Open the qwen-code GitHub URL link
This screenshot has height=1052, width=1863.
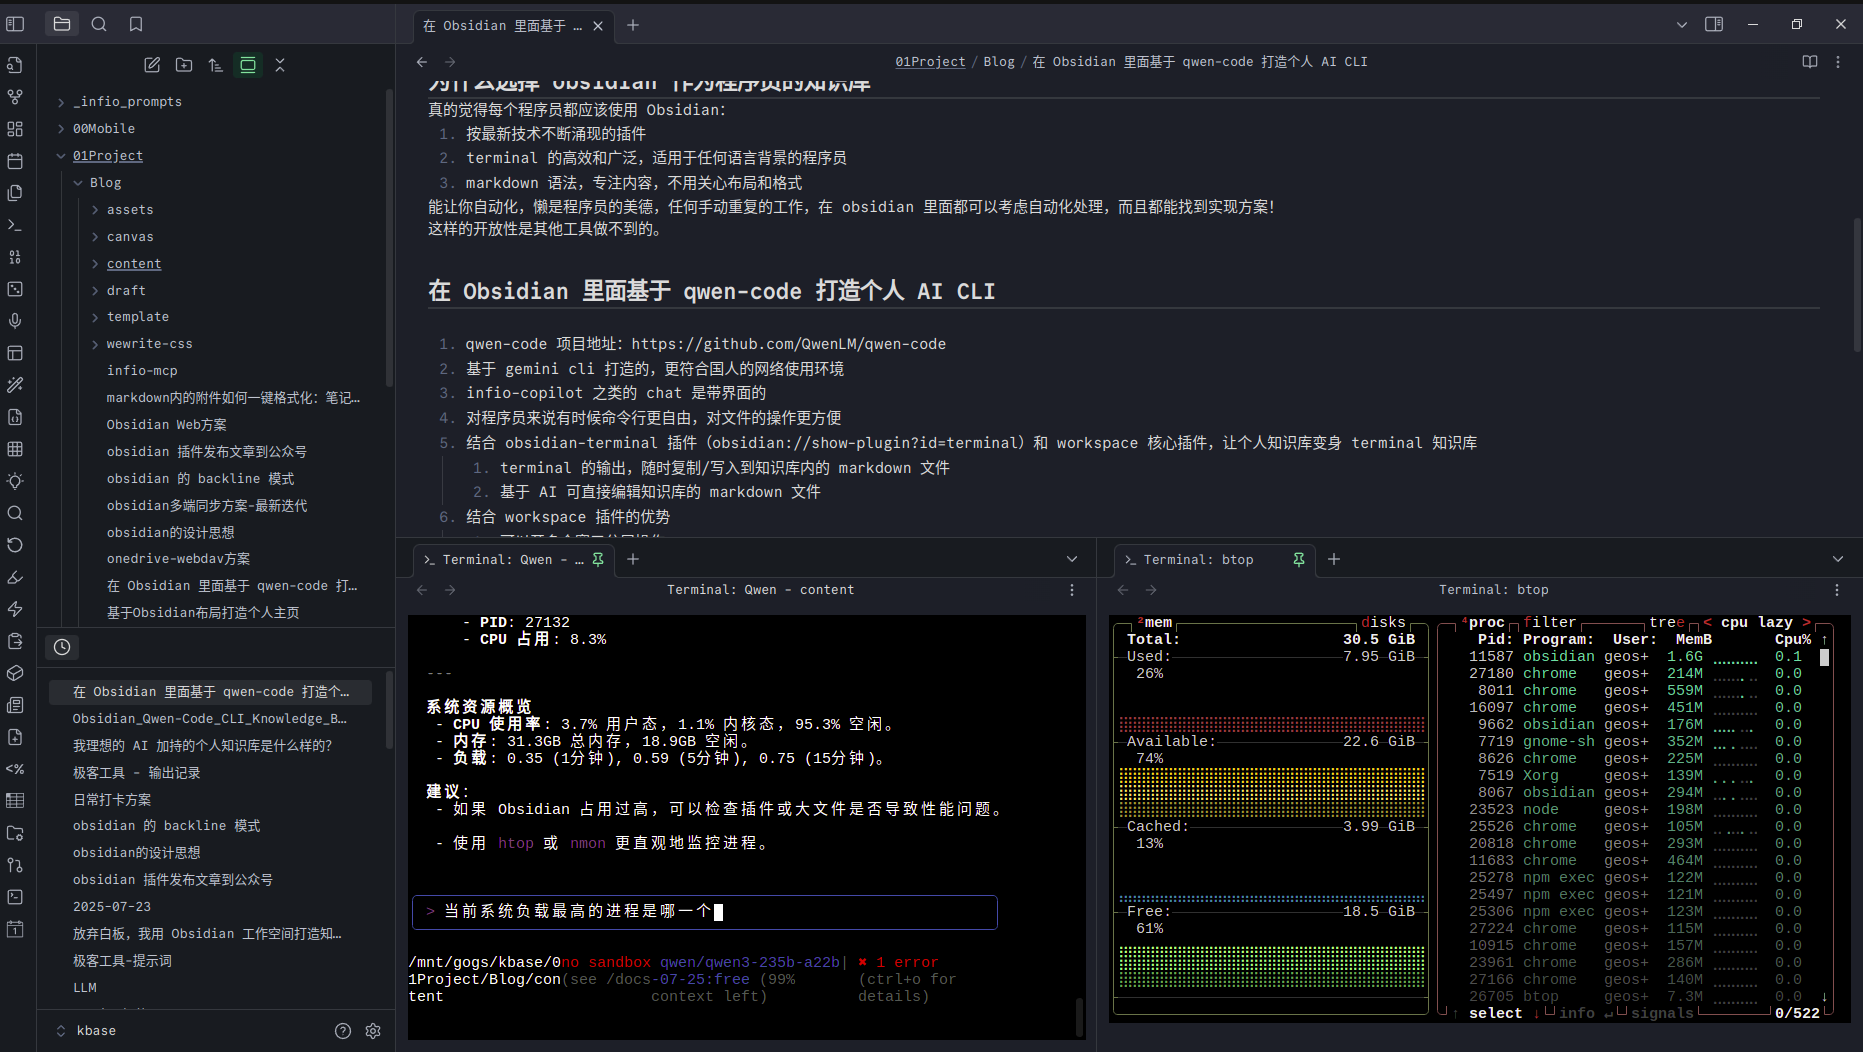[x=788, y=344]
